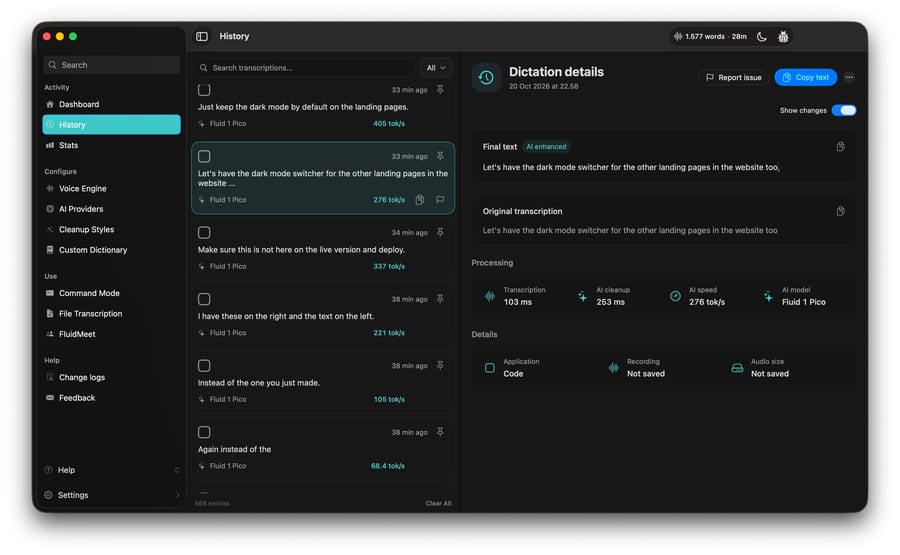
Task: Flag the selected dark mode switcher entry
Action: 440,200
